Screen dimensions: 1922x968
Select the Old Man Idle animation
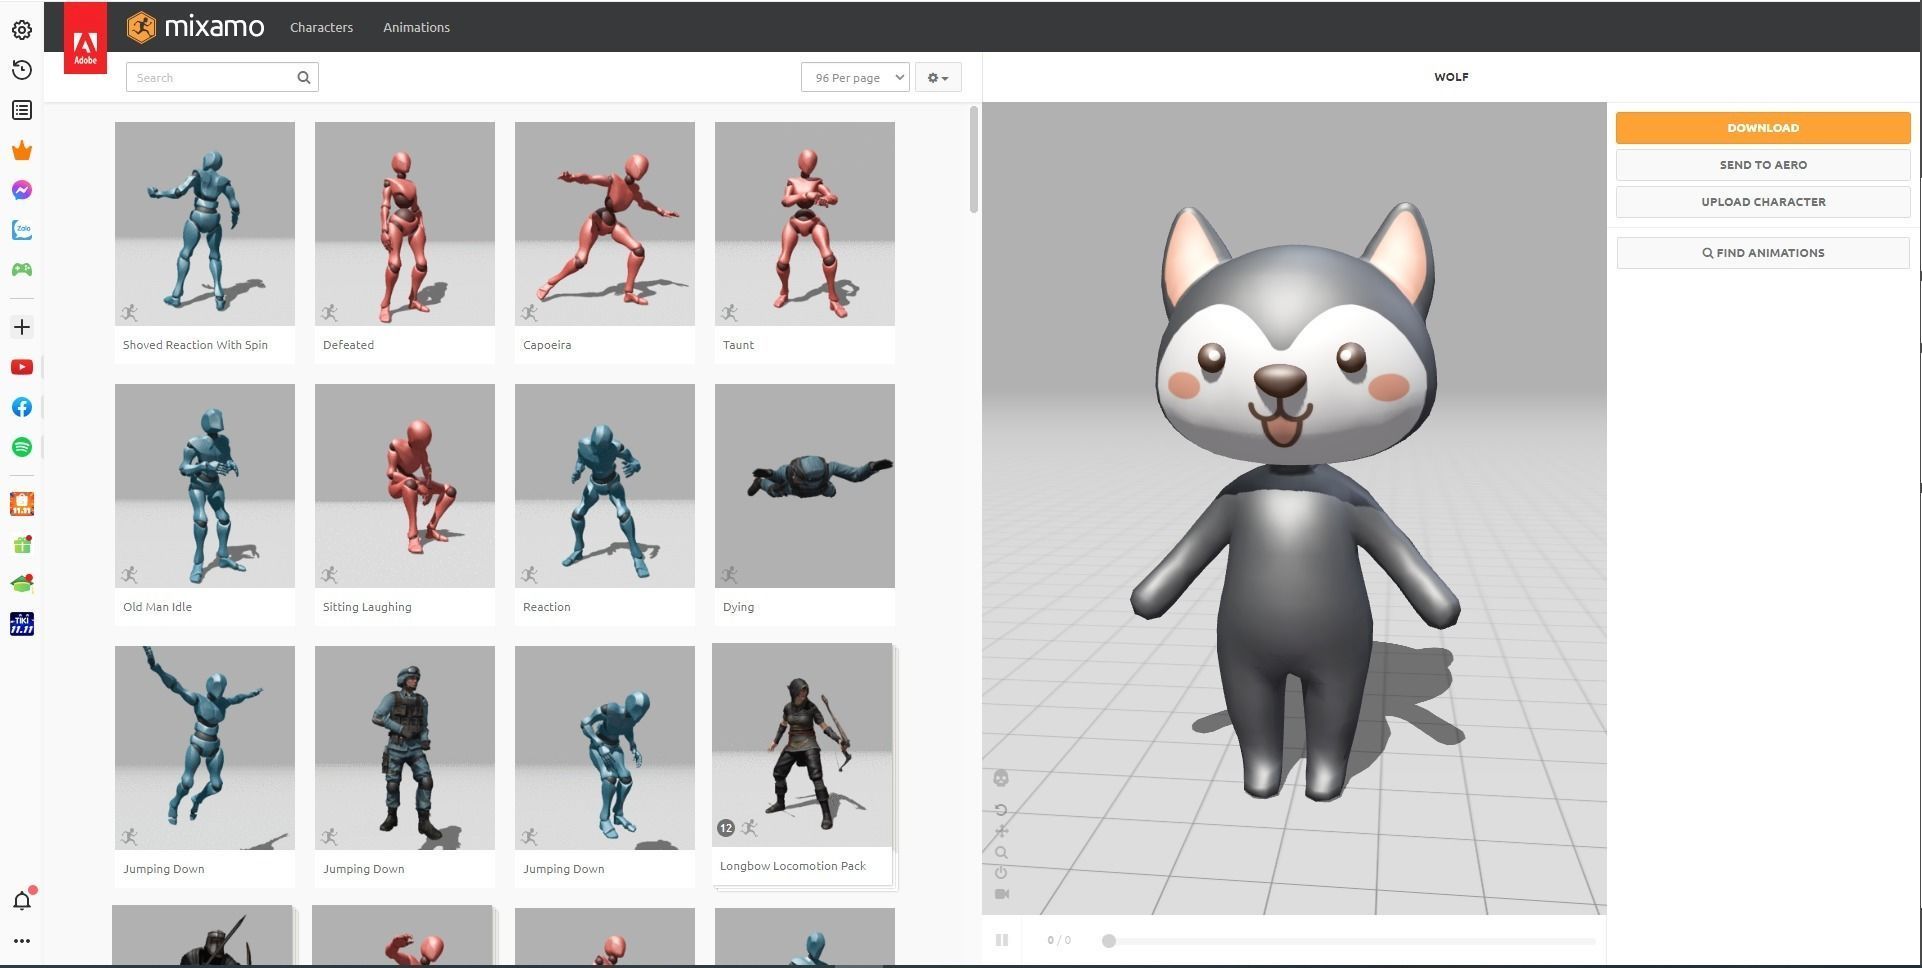click(x=205, y=504)
